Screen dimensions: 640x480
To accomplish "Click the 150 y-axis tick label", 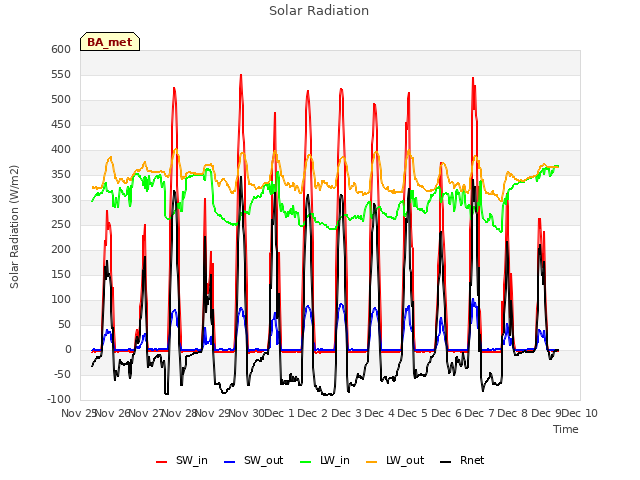I will (61, 275).
